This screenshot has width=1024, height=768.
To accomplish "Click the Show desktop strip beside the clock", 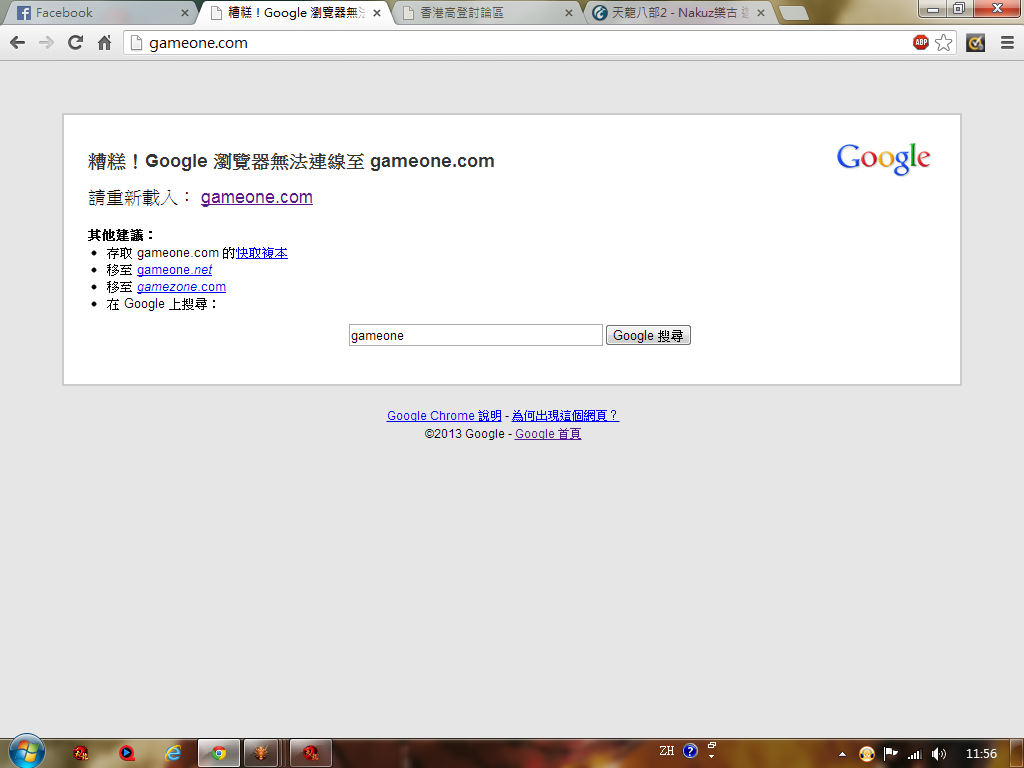I will pyautogui.click(x=1017, y=754).
